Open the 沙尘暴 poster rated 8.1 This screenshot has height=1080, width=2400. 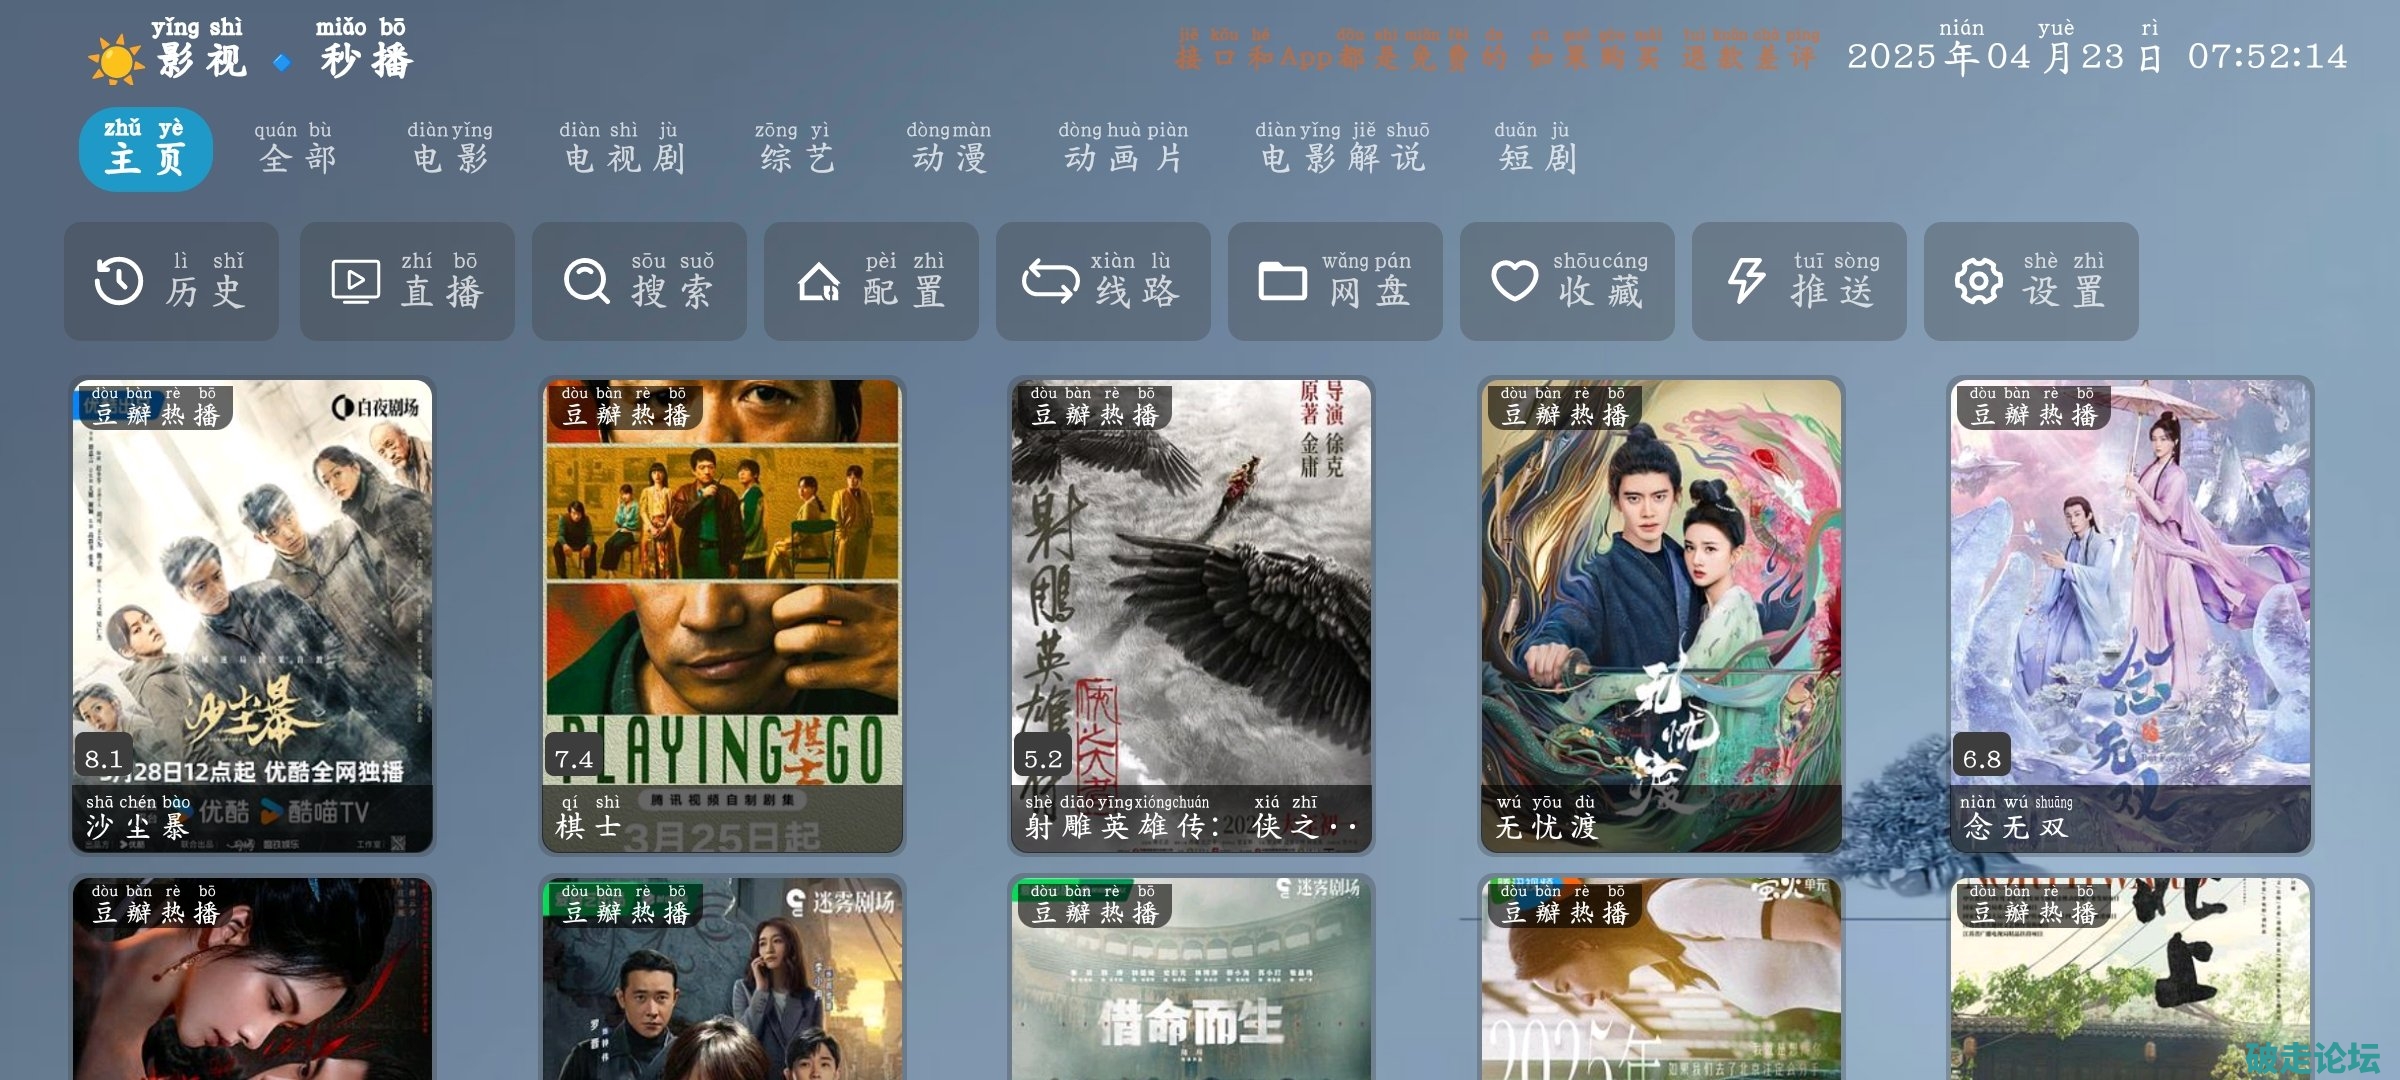[252, 615]
